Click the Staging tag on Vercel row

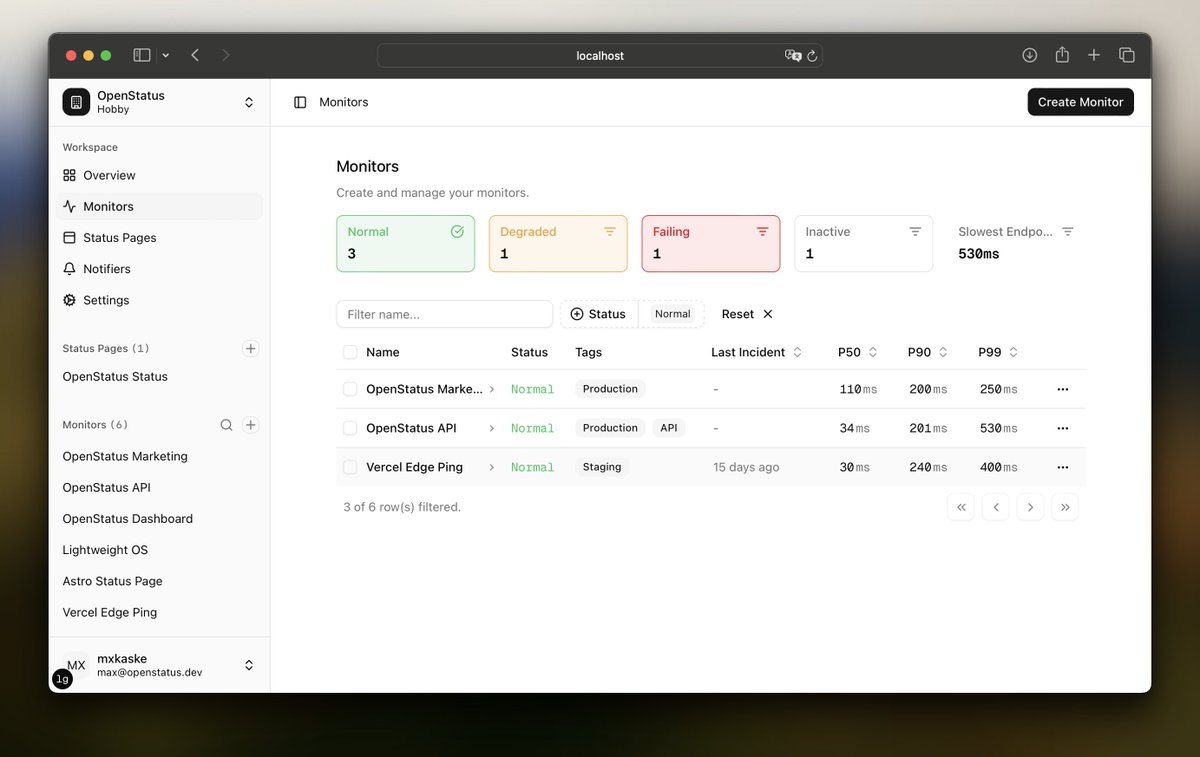click(x=602, y=467)
